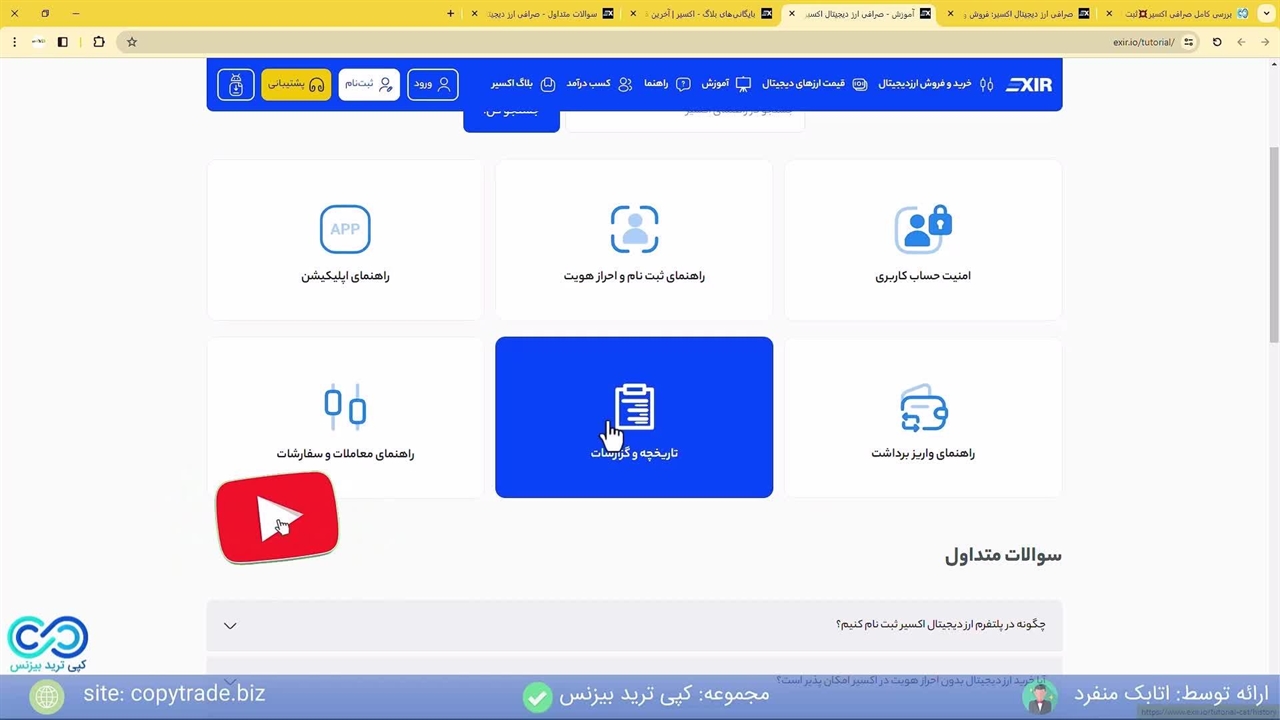
Task: Expand the chevron of the first FAQ item
Action: pos(230,625)
